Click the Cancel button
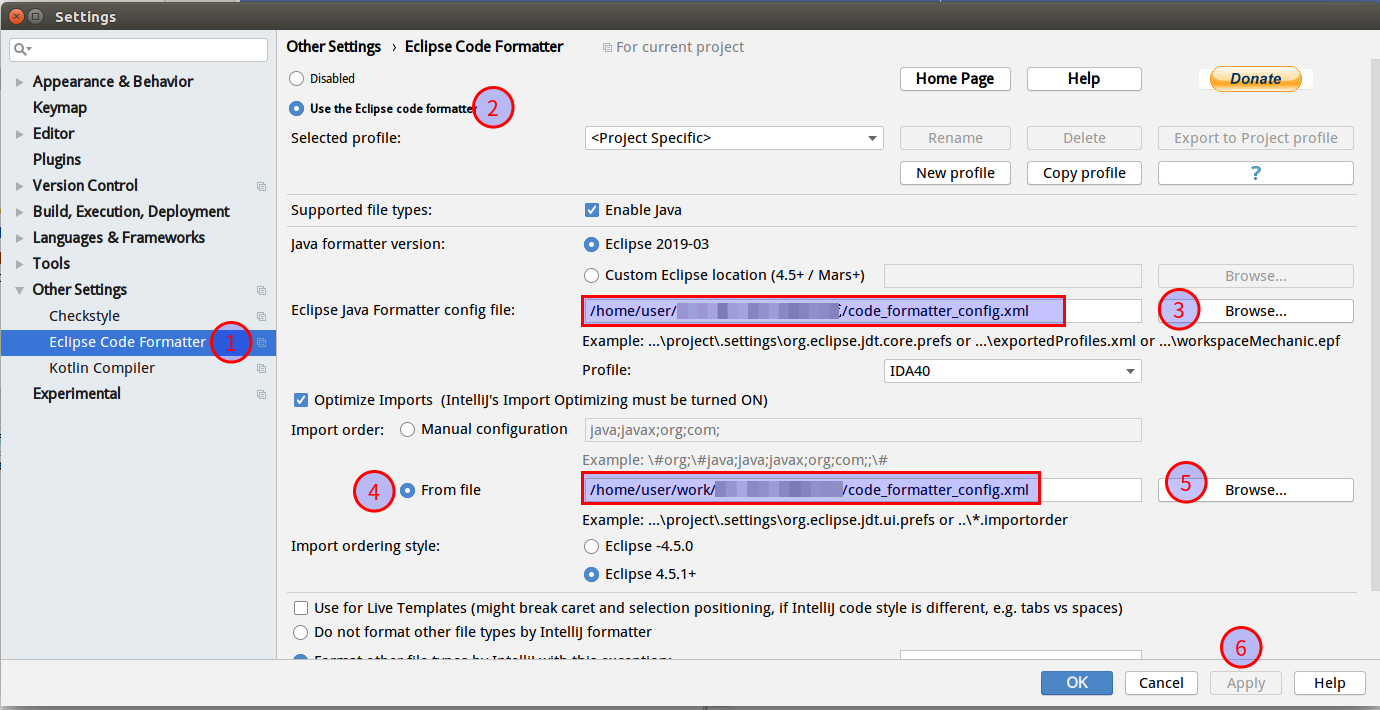This screenshot has height=710, width=1380. click(1161, 683)
